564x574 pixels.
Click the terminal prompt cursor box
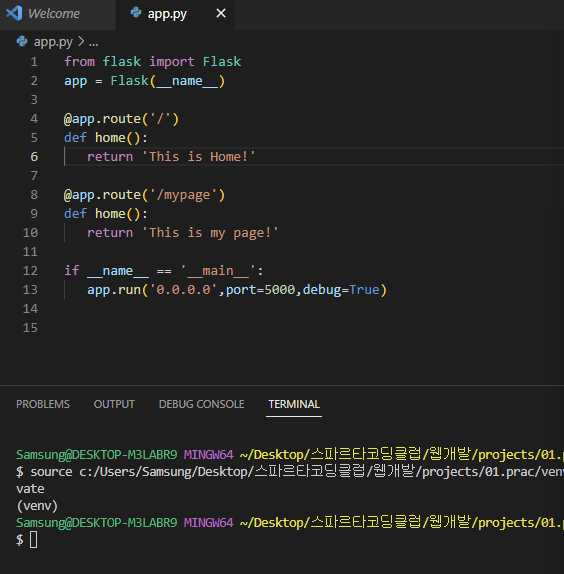coord(33,540)
